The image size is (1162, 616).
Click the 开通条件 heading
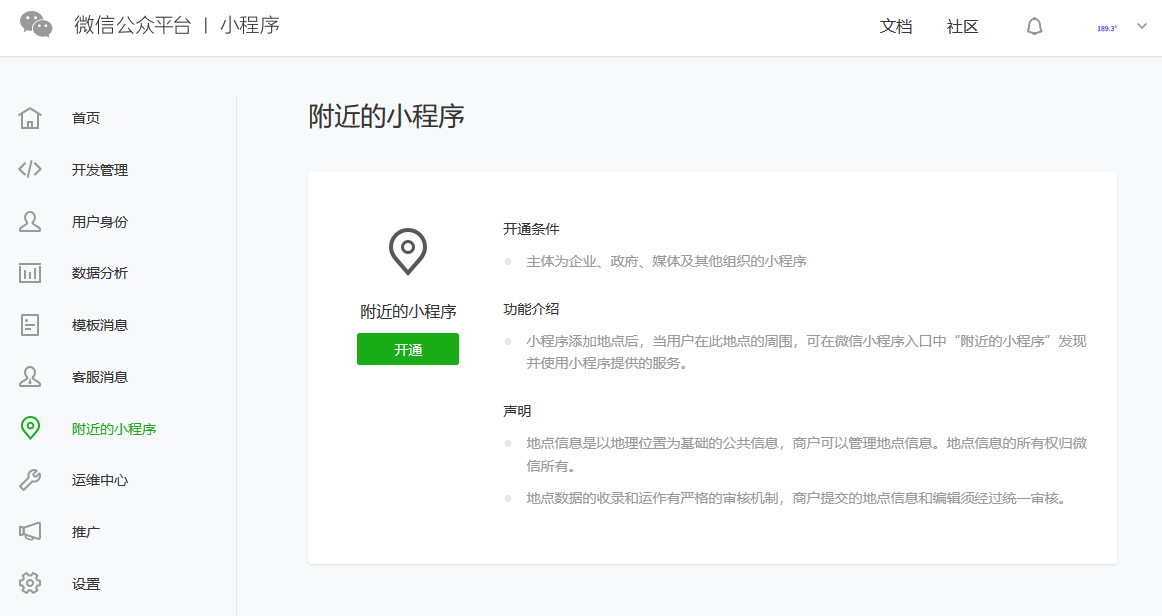click(531, 229)
